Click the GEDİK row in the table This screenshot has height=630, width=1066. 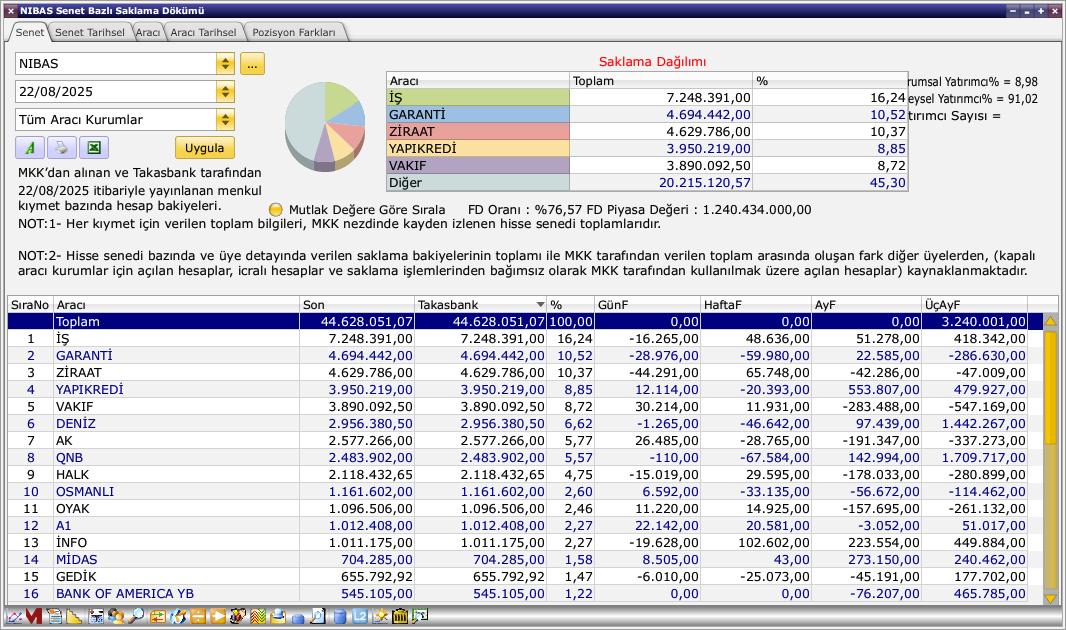pos(525,576)
